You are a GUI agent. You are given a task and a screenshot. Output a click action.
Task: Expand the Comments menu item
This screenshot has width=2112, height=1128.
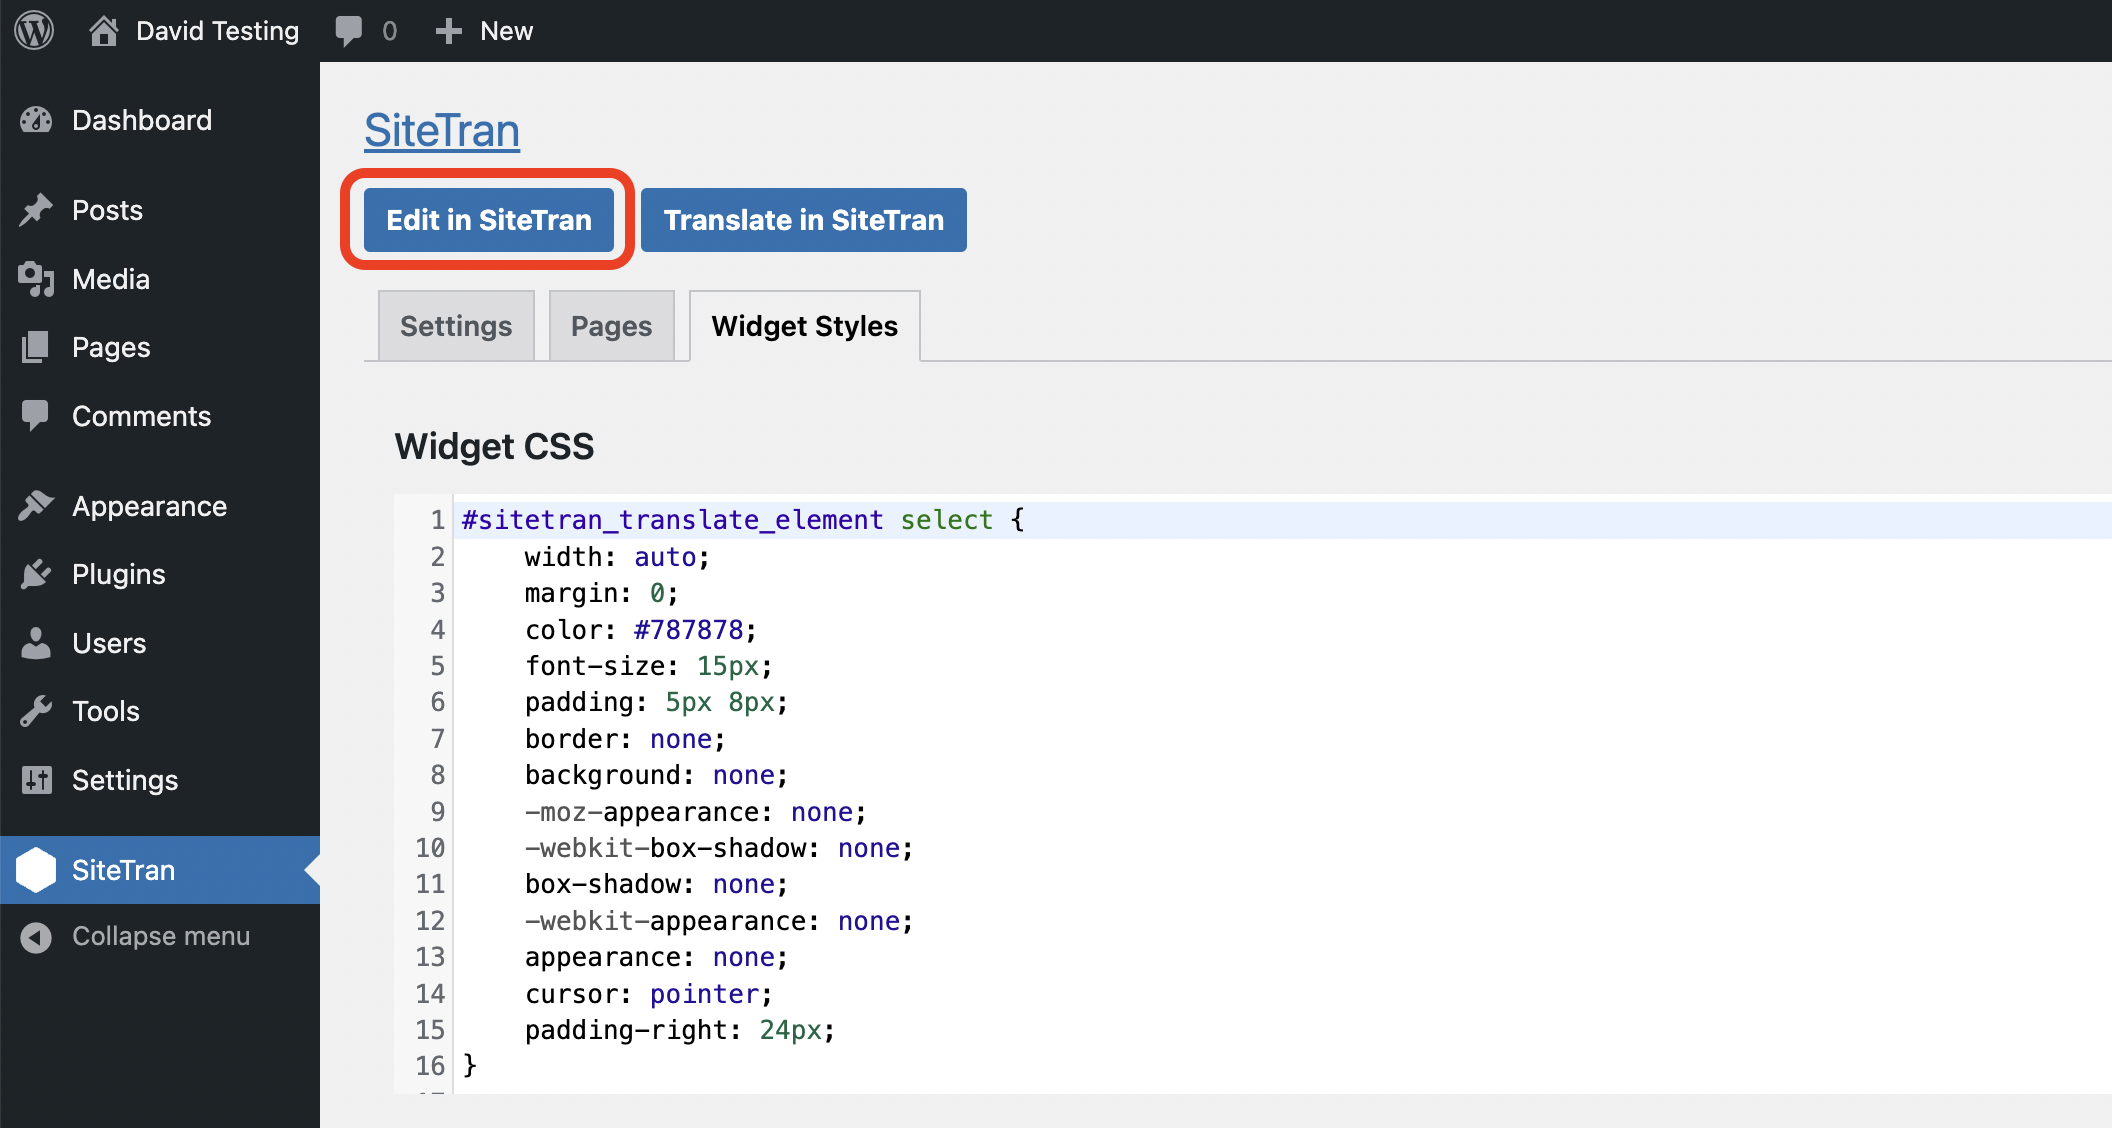point(140,415)
